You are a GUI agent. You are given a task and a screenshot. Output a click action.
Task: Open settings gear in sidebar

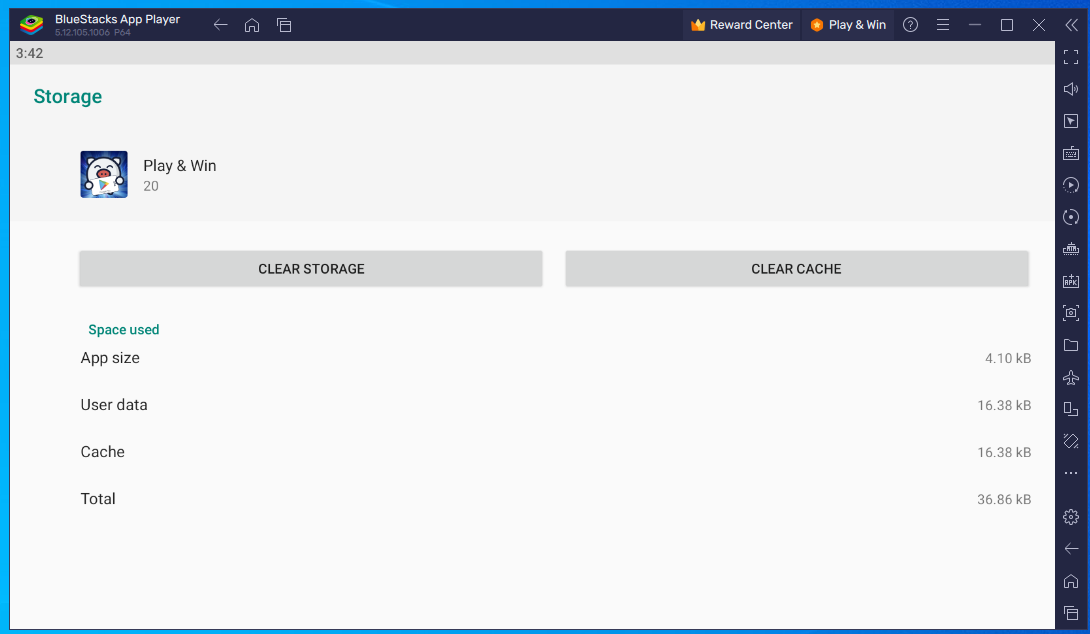(x=1071, y=517)
